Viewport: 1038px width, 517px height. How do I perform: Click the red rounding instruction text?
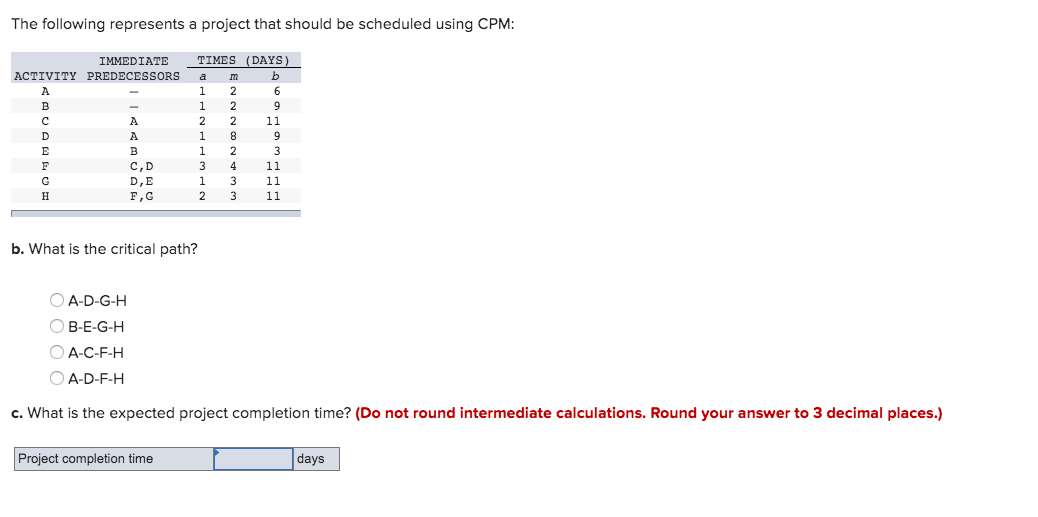pyautogui.click(x=649, y=414)
